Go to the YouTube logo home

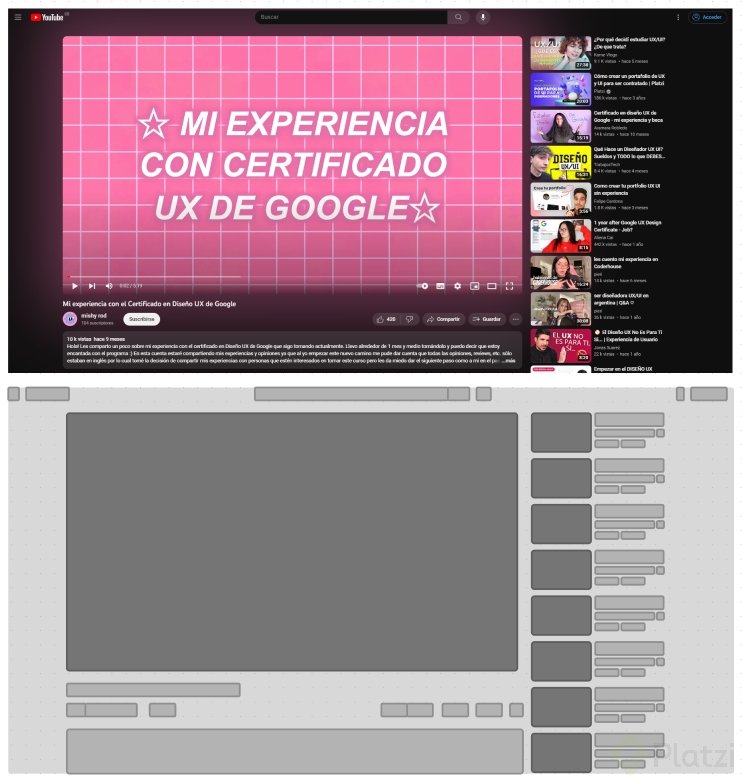point(47,17)
